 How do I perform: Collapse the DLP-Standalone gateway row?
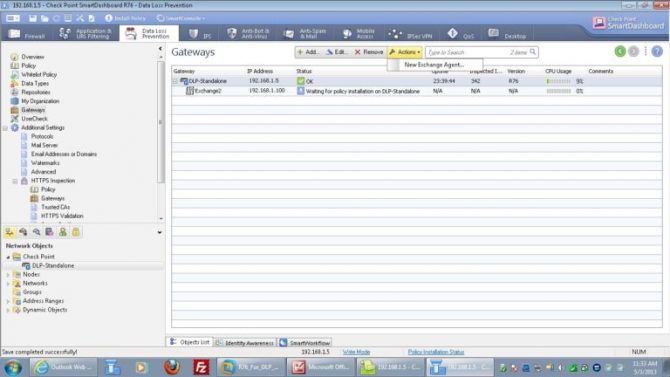click(175, 81)
